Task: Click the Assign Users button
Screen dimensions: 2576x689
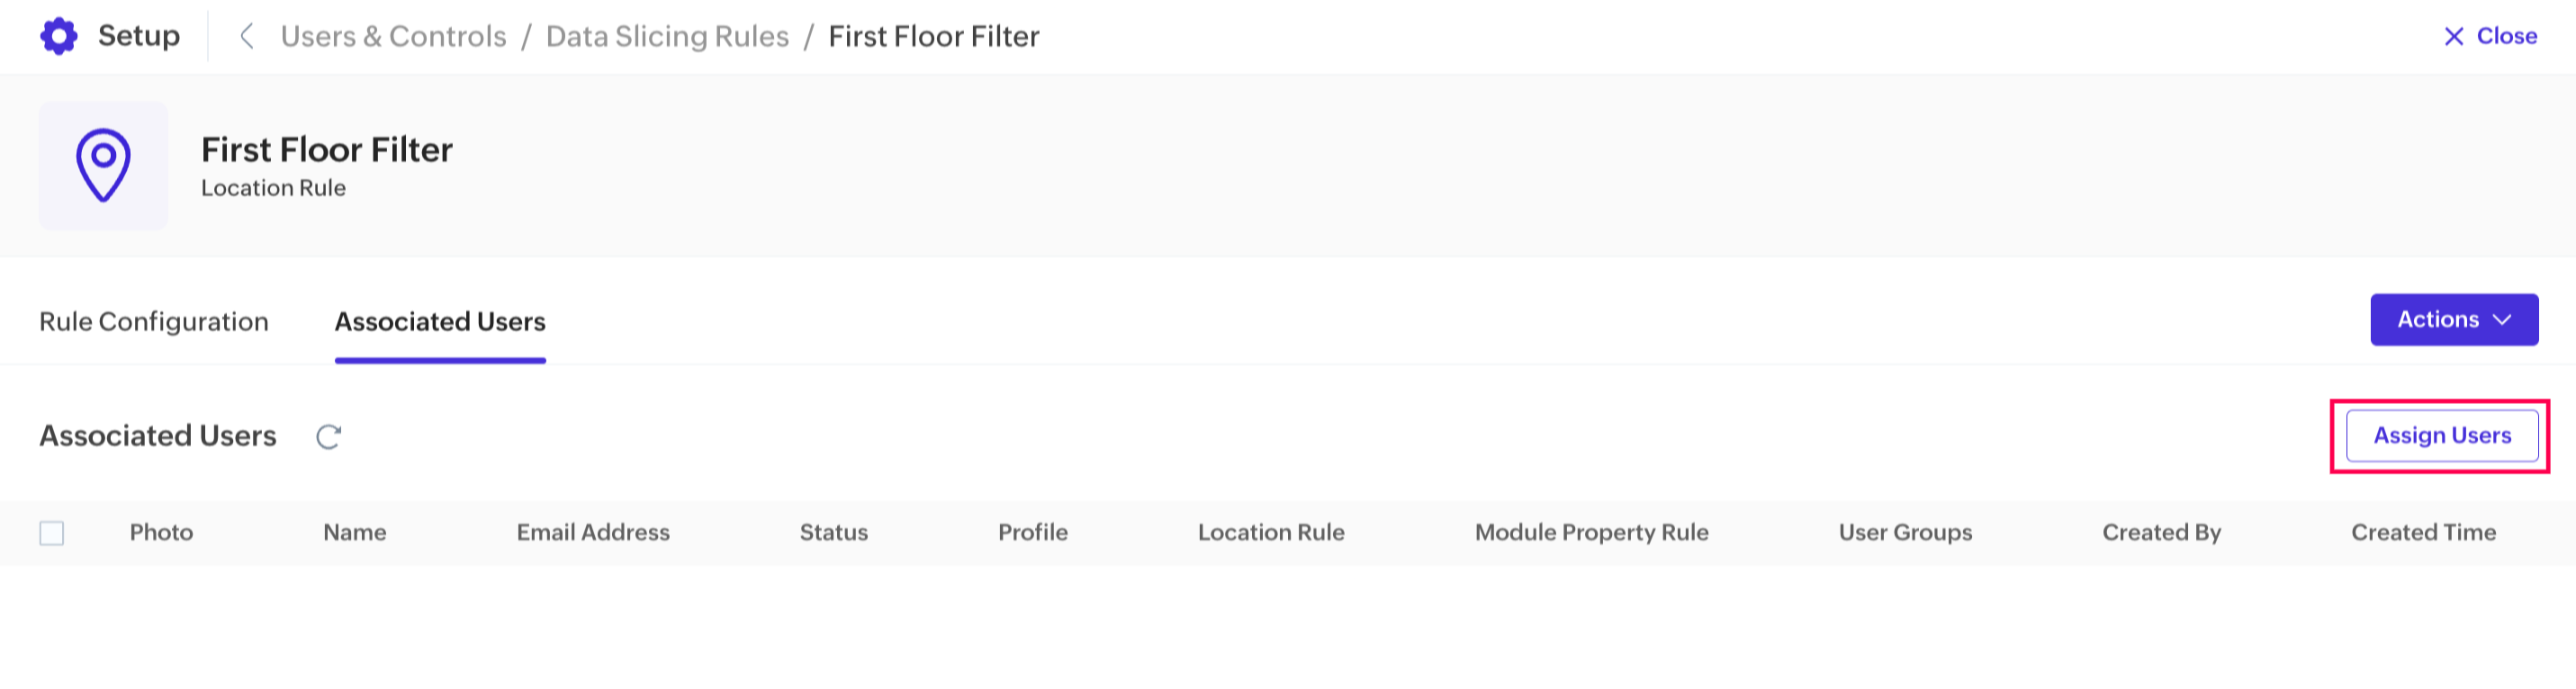Action: [2441, 436]
